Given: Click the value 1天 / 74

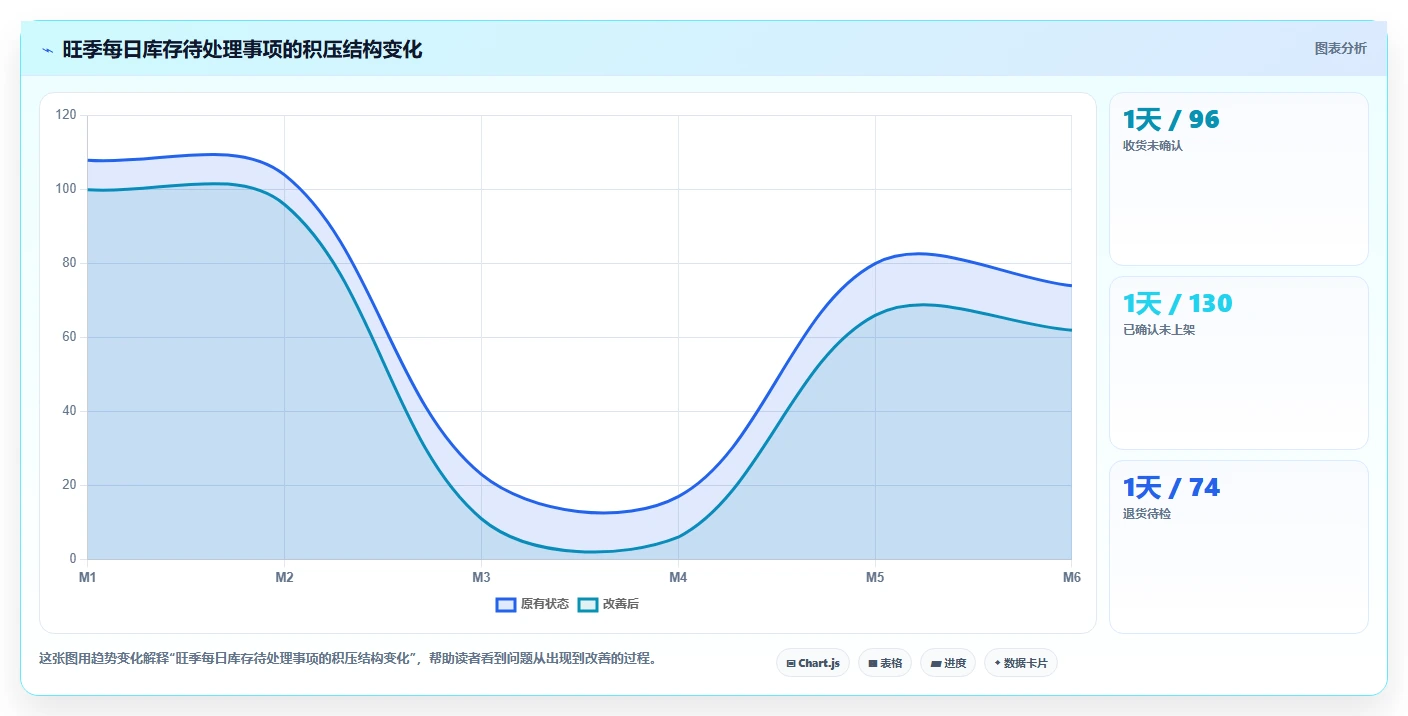Looking at the screenshot, I should [1171, 487].
